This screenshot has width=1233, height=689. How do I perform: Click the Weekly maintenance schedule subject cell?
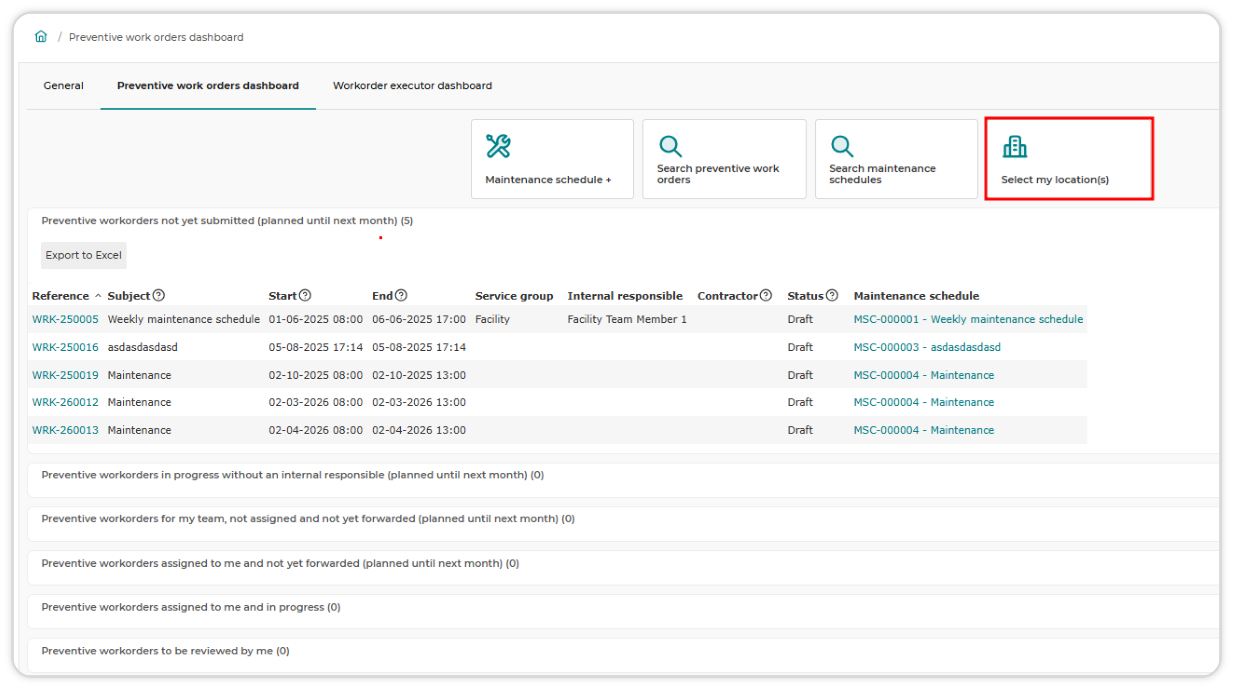click(185, 320)
